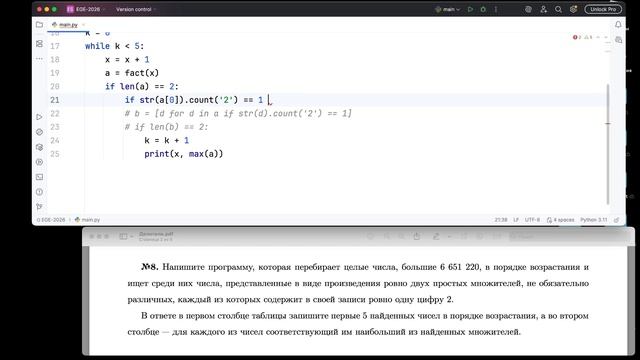Open the dropdown arrow beside main.py tab
The height and width of the screenshot is (360, 640).
(83, 25)
